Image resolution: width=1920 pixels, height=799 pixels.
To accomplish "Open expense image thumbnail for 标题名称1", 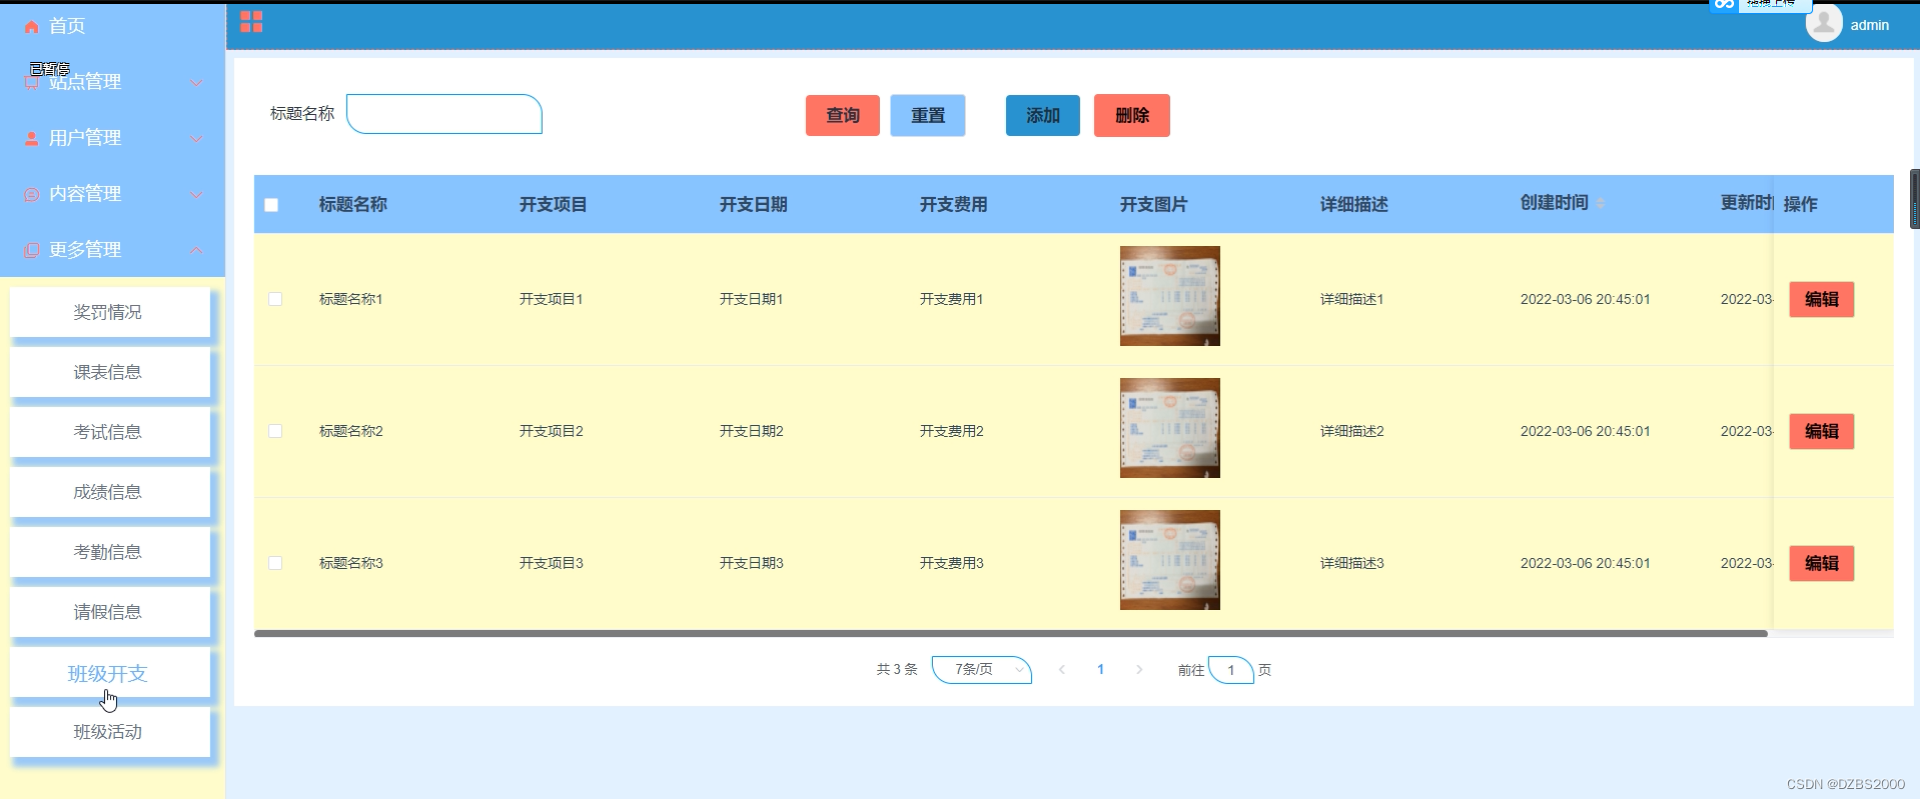I will 1170,296.
